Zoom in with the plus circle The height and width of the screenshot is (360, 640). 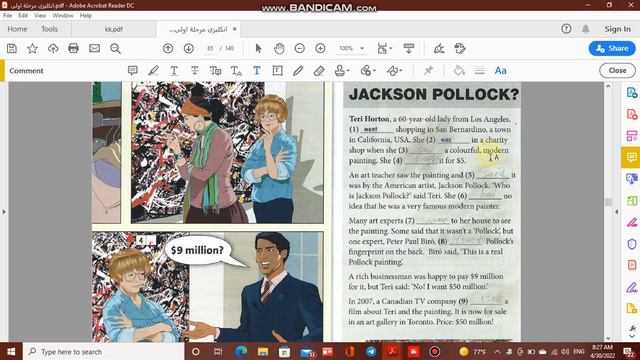pyautogui.click(x=320, y=49)
